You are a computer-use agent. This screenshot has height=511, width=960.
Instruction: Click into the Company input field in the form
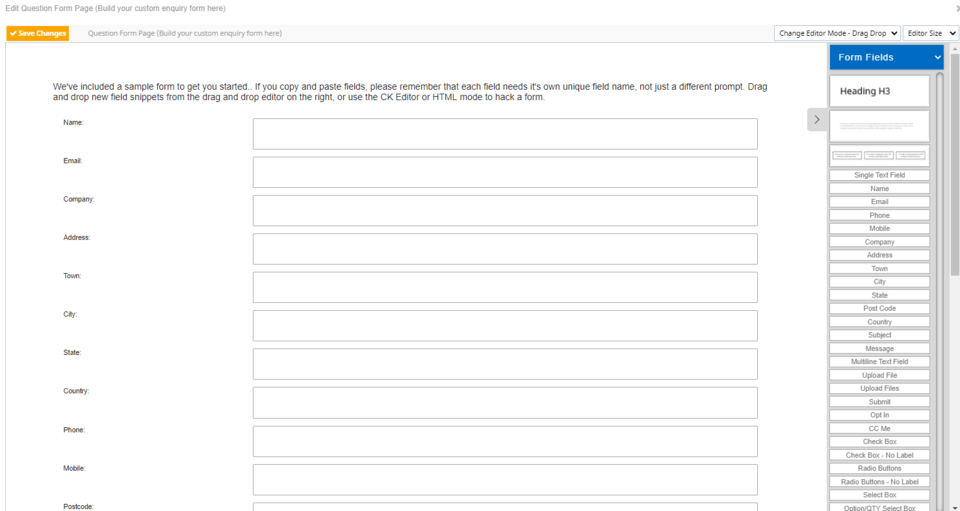[505, 211]
